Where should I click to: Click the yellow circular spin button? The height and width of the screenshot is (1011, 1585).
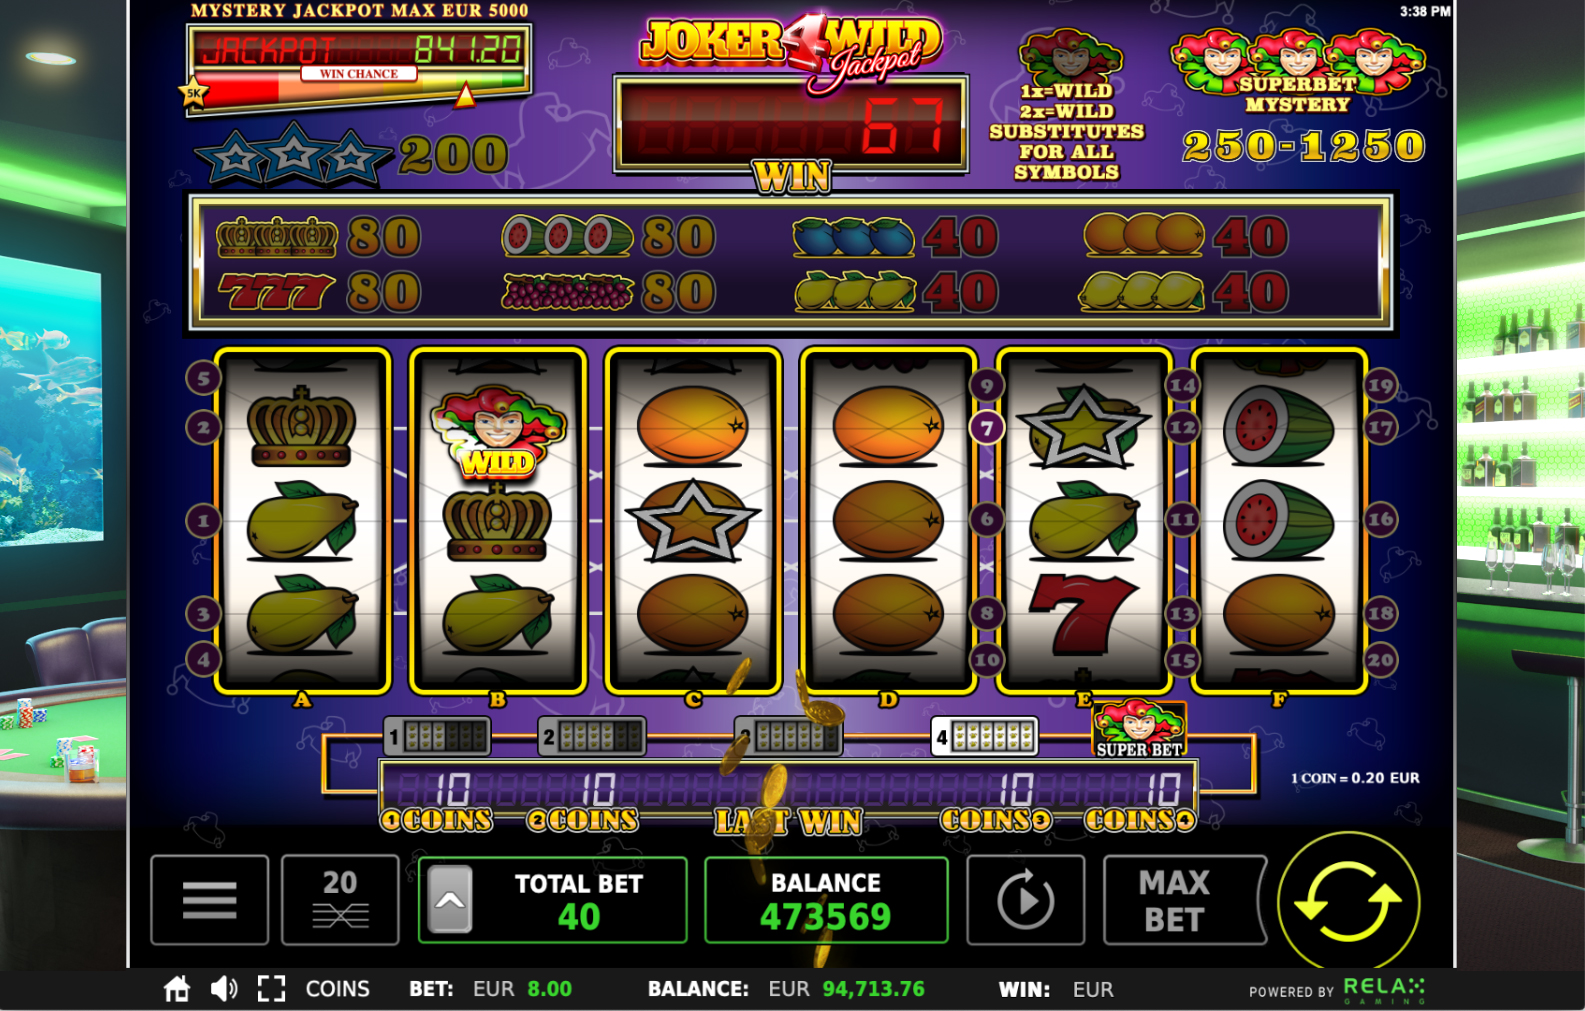[x=1348, y=901]
